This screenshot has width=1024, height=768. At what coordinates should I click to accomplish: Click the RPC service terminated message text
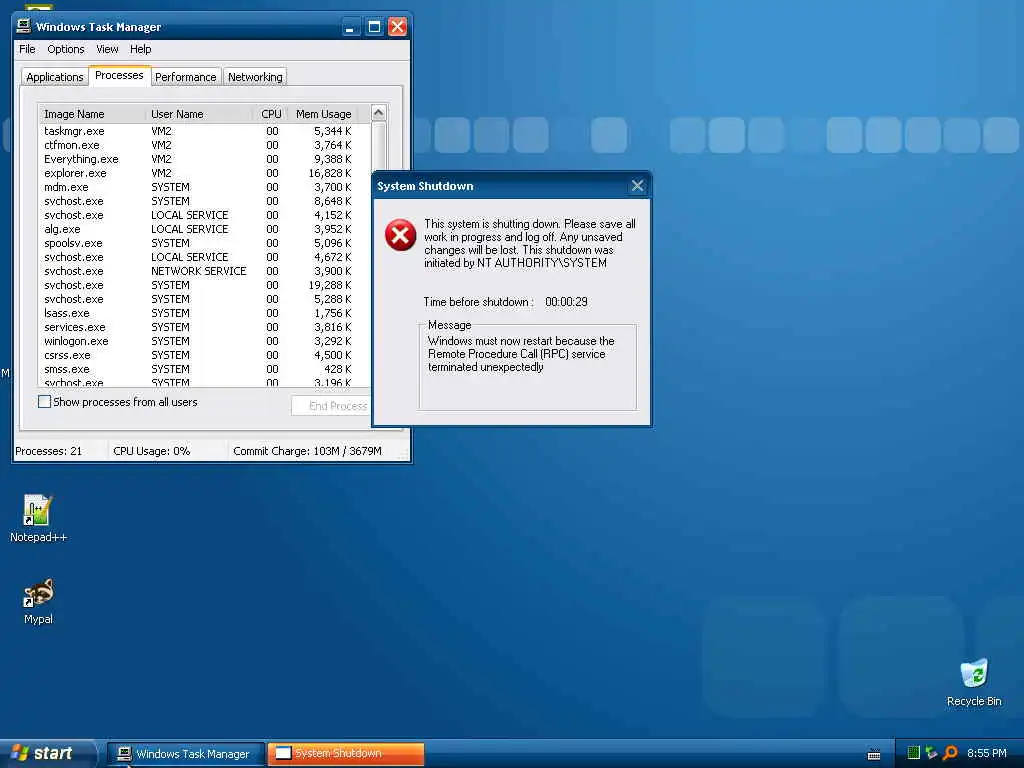pyautogui.click(x=521, y=354)
